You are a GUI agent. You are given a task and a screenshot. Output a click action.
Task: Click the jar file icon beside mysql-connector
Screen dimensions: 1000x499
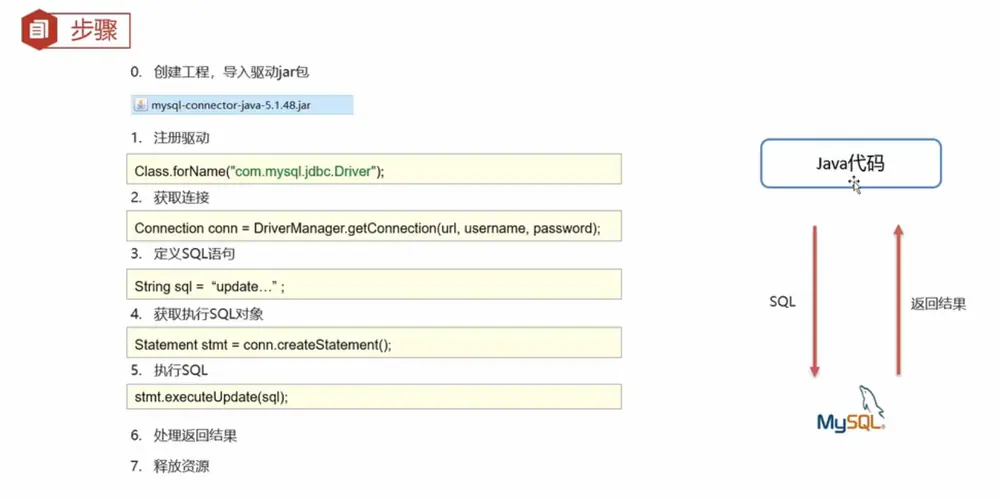click(x=140, y=105)
